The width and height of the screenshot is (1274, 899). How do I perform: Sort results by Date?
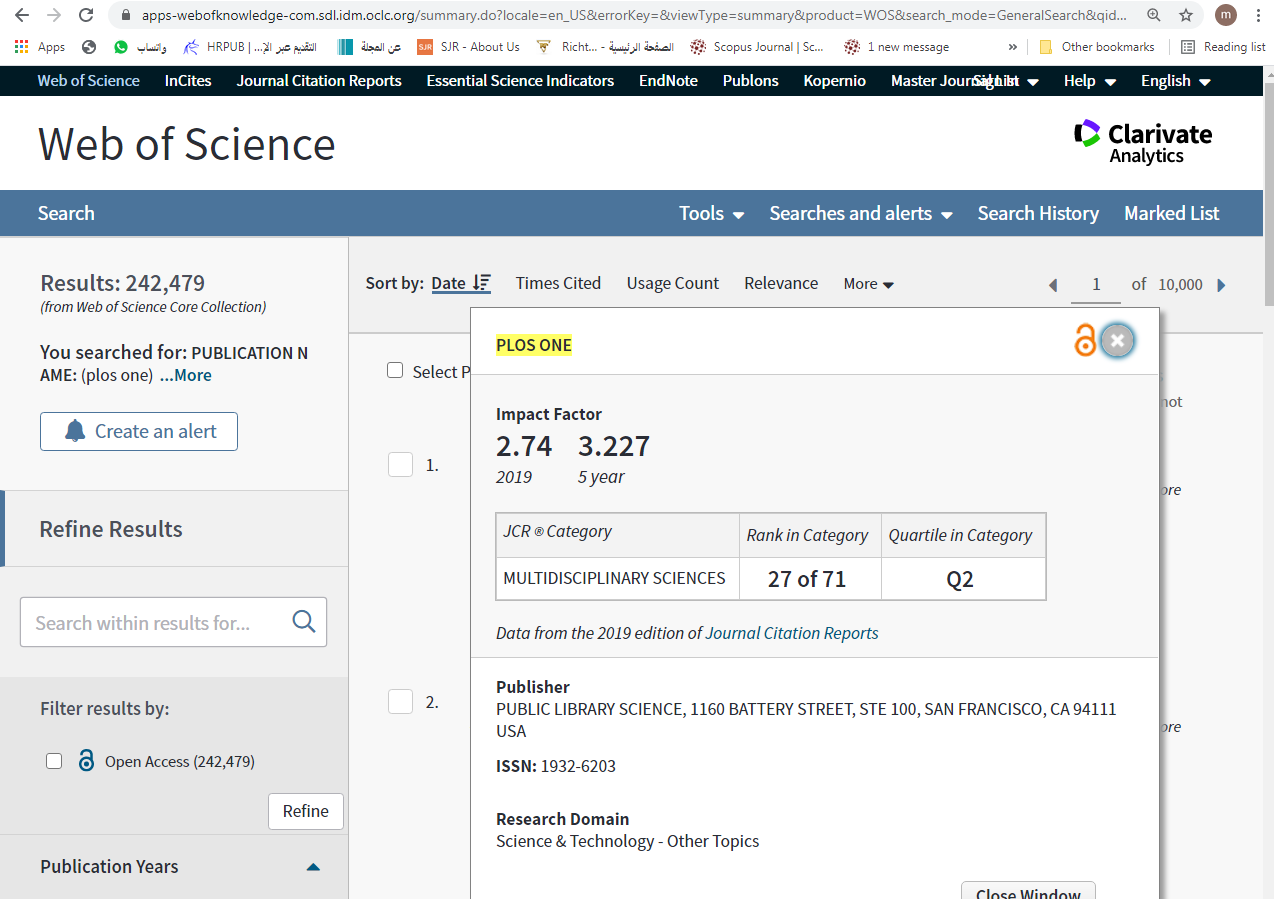(449, 283)
